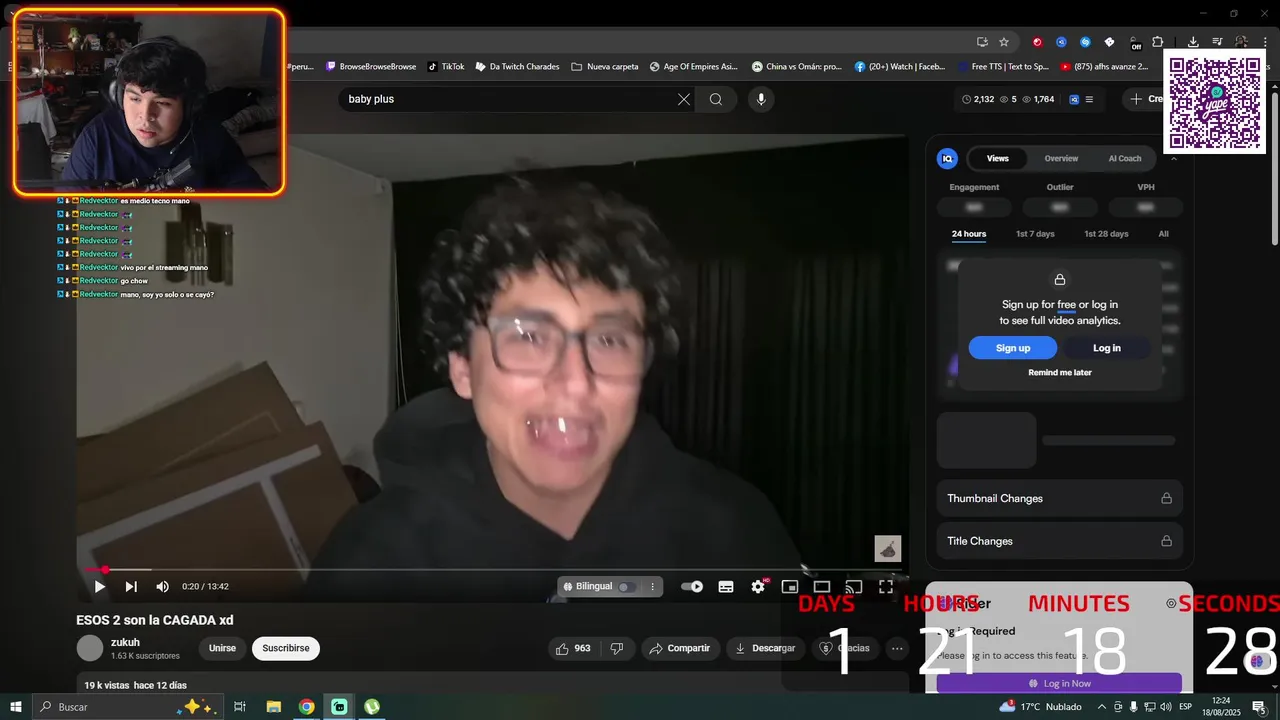The image size is (1280, 720).
Task: Cast the video to a TV
Action: (854, 587)
